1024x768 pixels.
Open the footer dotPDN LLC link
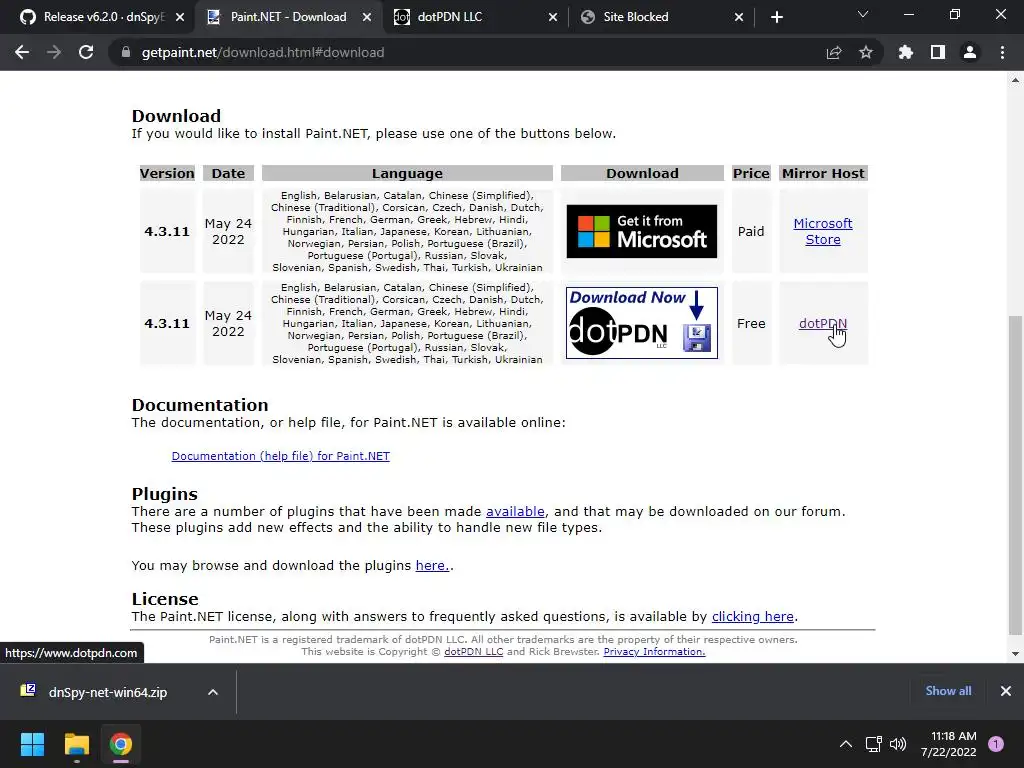tap(473, 652)
